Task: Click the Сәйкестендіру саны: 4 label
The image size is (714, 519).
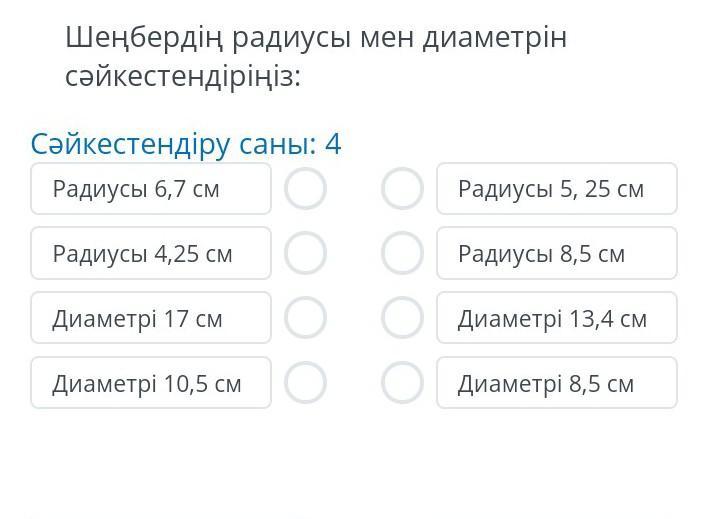Action: [x=186, y=144]
